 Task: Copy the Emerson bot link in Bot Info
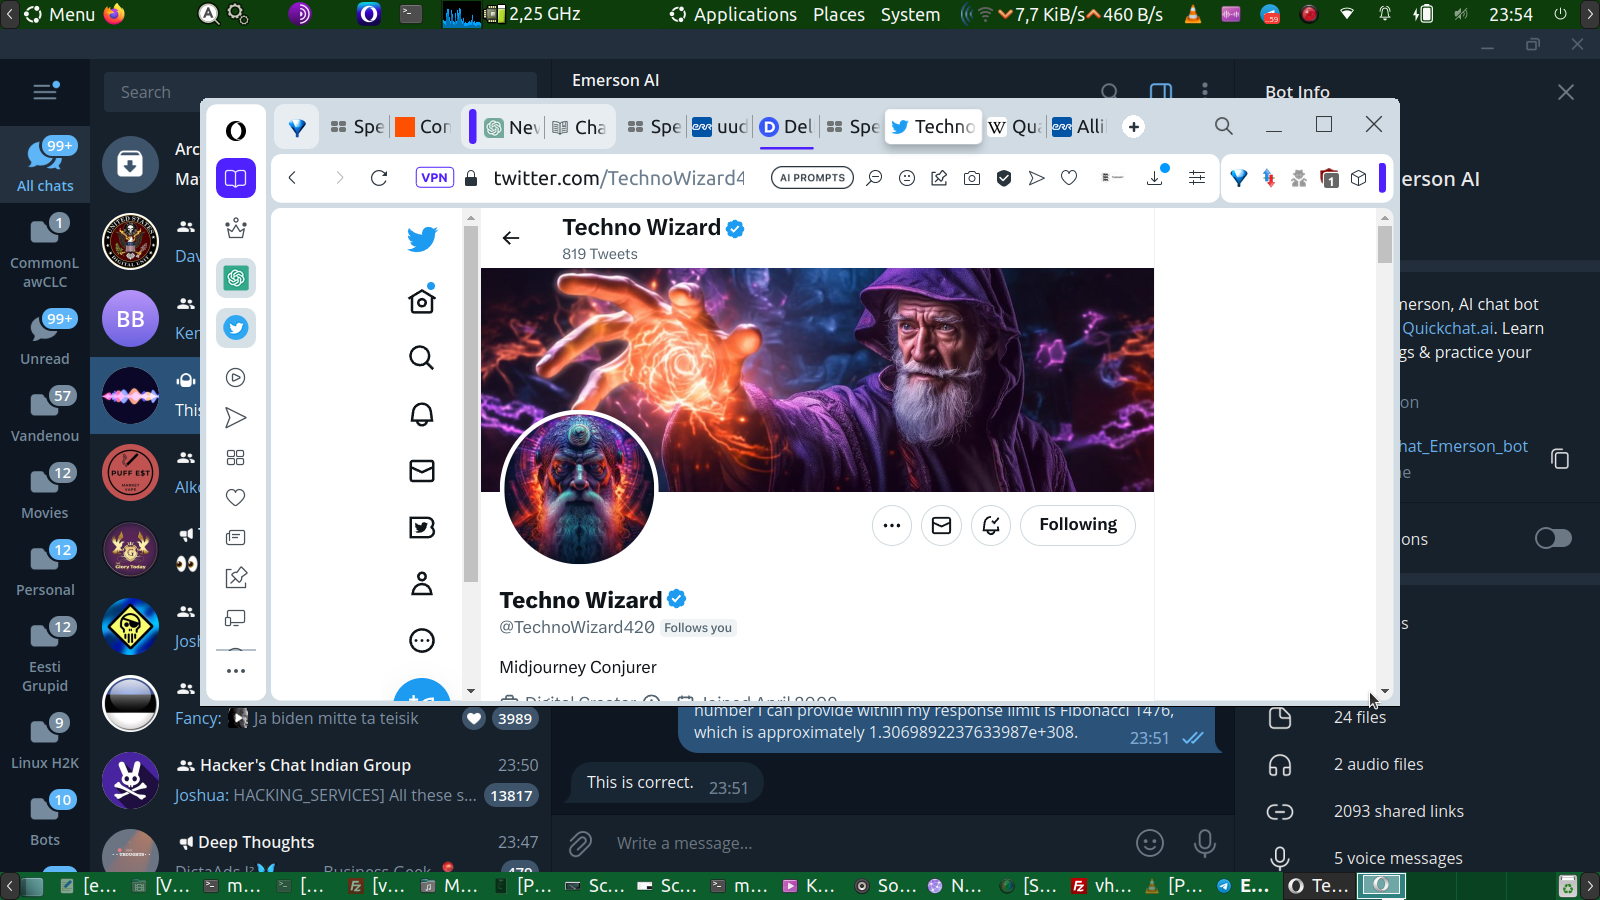1560,459
